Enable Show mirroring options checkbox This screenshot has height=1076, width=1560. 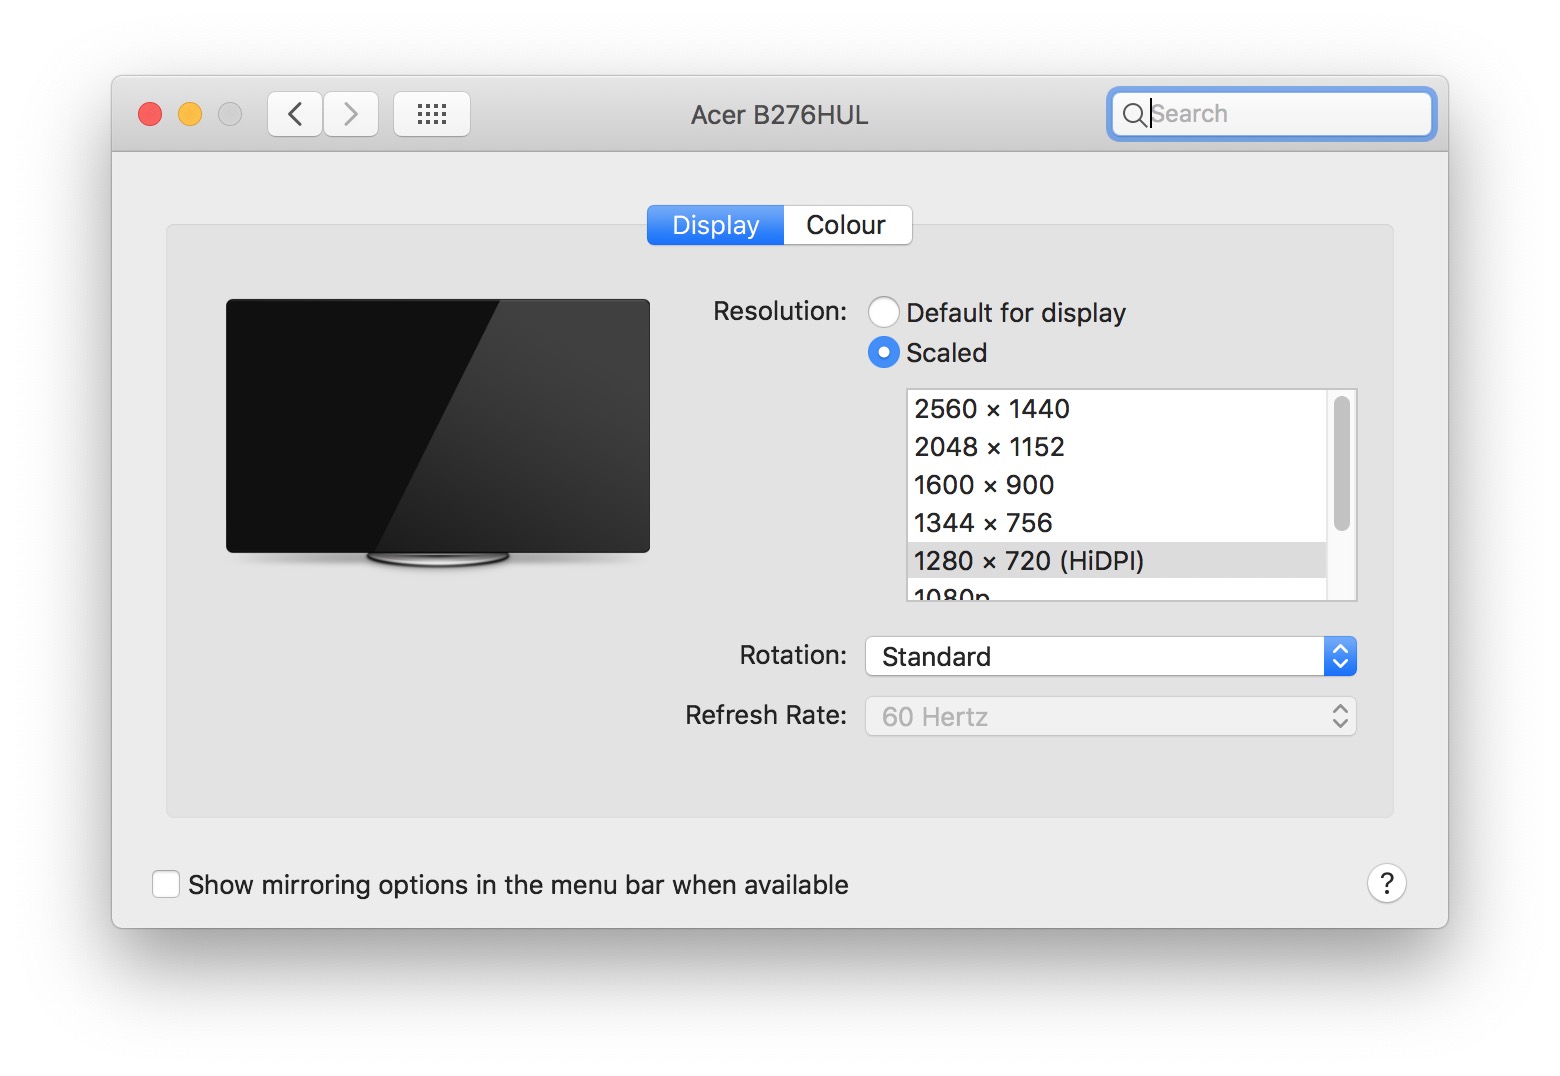[166, 884]
